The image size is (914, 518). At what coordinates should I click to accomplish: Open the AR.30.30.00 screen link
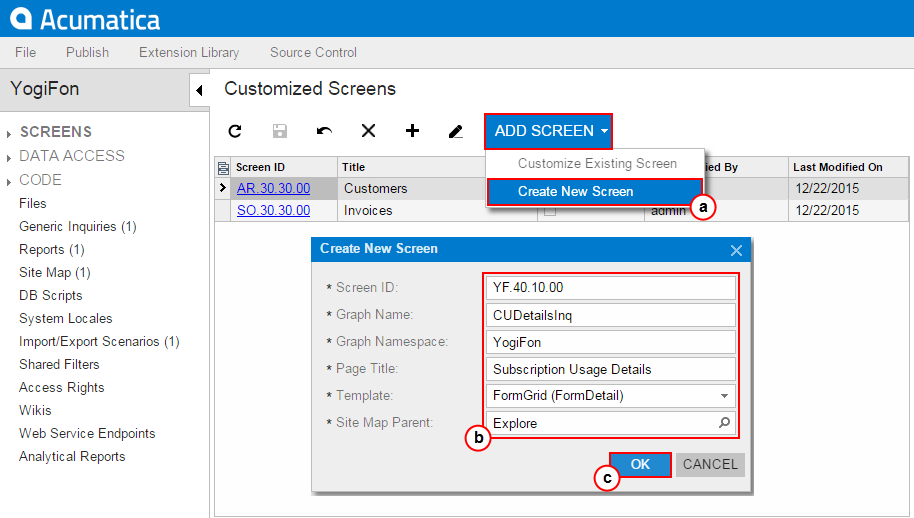(x=273, y=188)
